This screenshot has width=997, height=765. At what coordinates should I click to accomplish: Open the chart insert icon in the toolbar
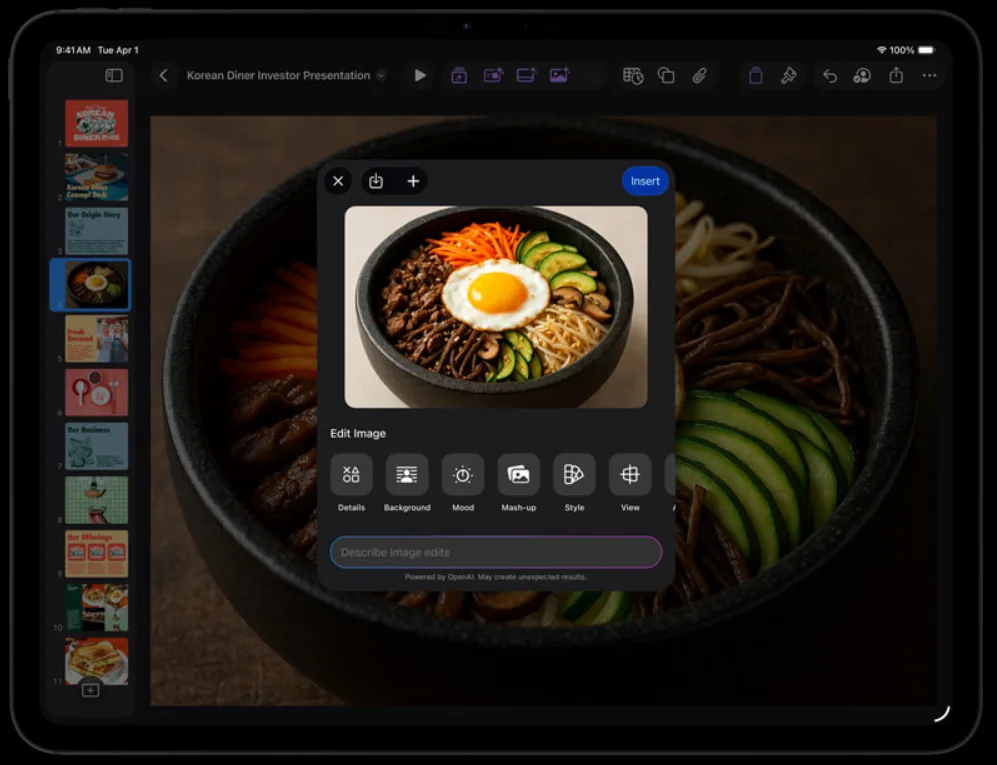click(632, 75)
